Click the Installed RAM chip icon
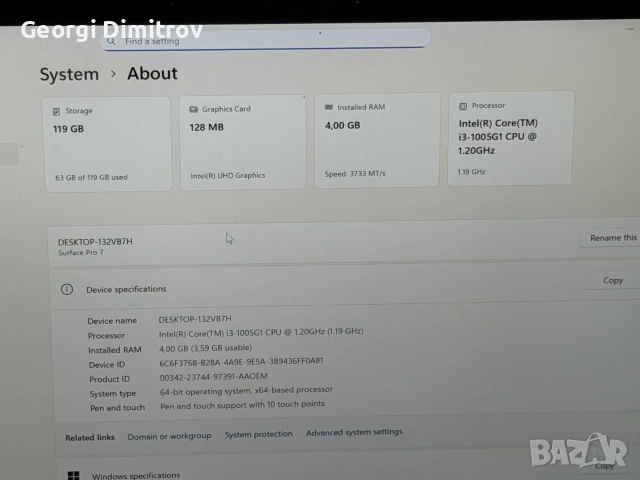Screen dimensions: 640x480 tap(329, 107)
